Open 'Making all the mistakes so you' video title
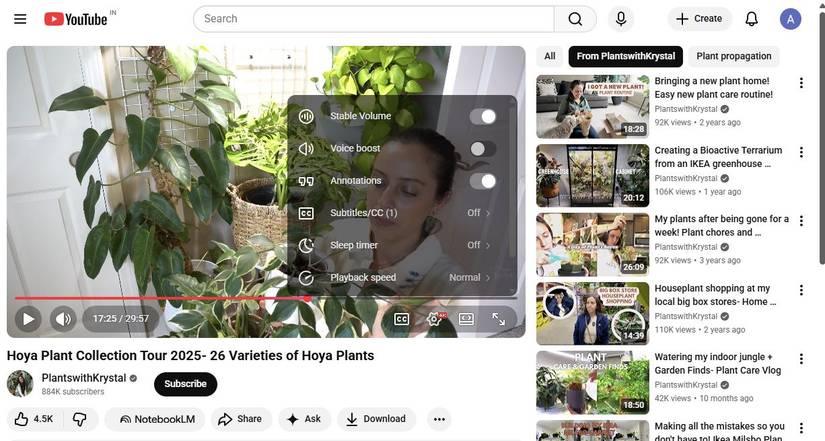This screenshot has height=441, width=825. point(719,431)
